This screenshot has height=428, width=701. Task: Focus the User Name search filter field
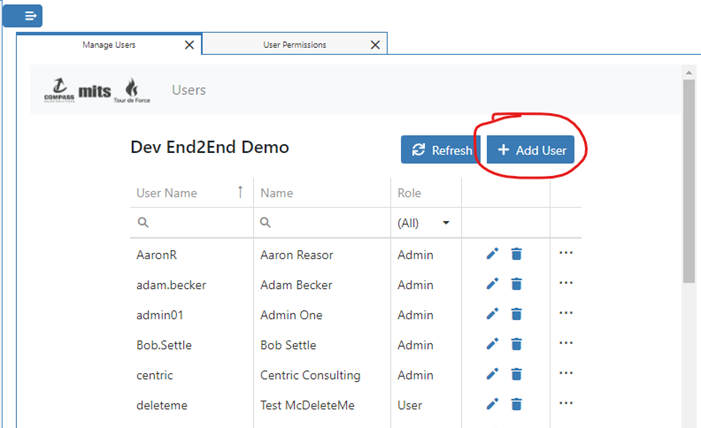pyautogui.click(x=191, y=222)
